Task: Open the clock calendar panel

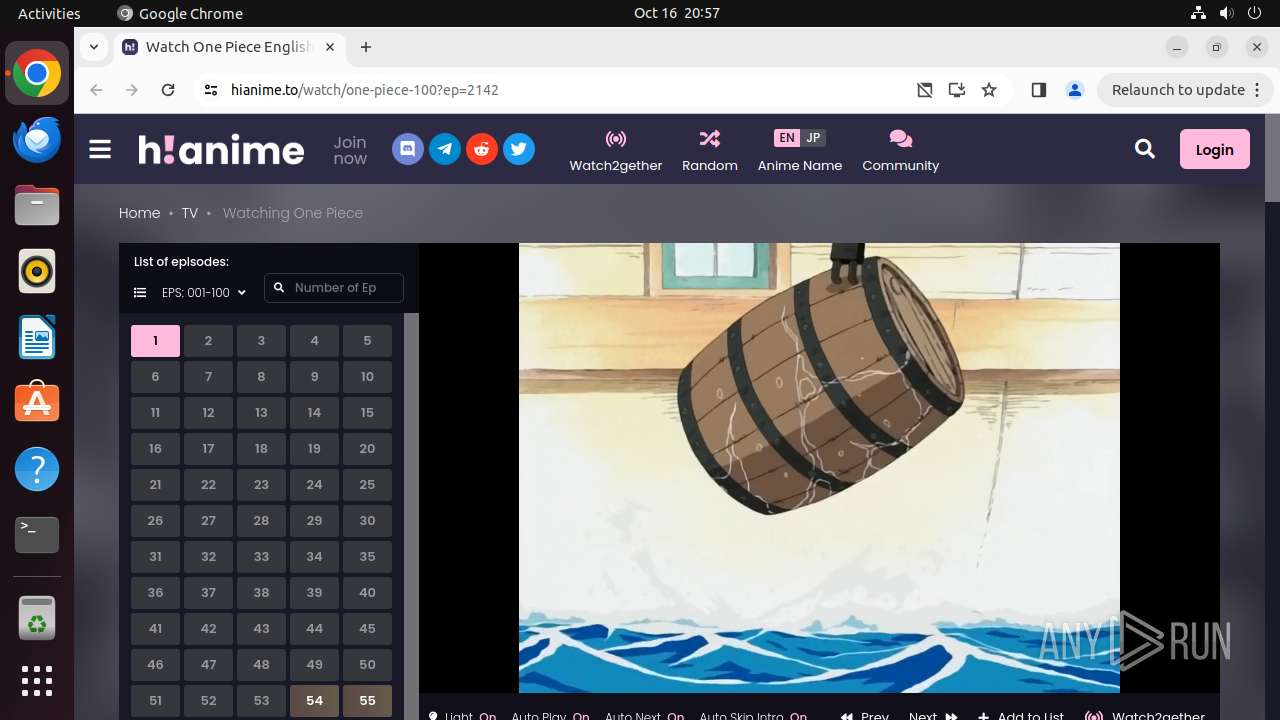Action: (x=677, y=13)
